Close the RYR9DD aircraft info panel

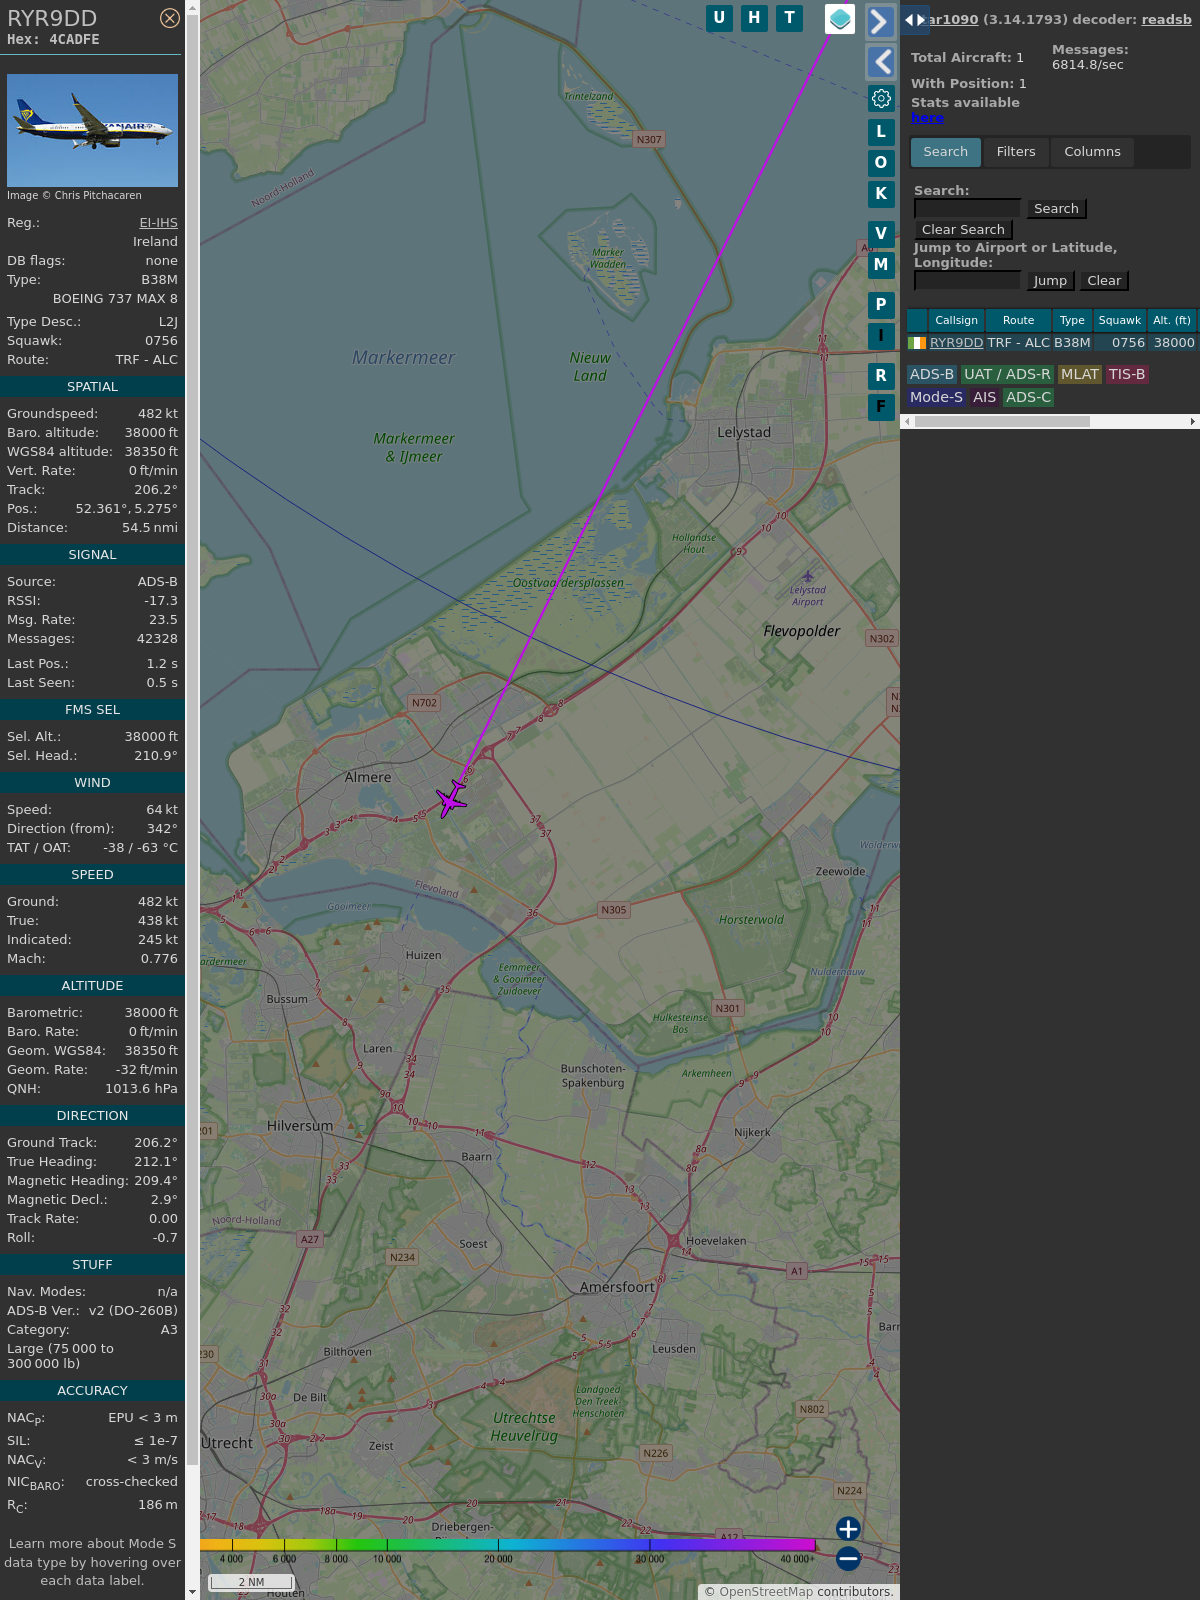(170, 18)
